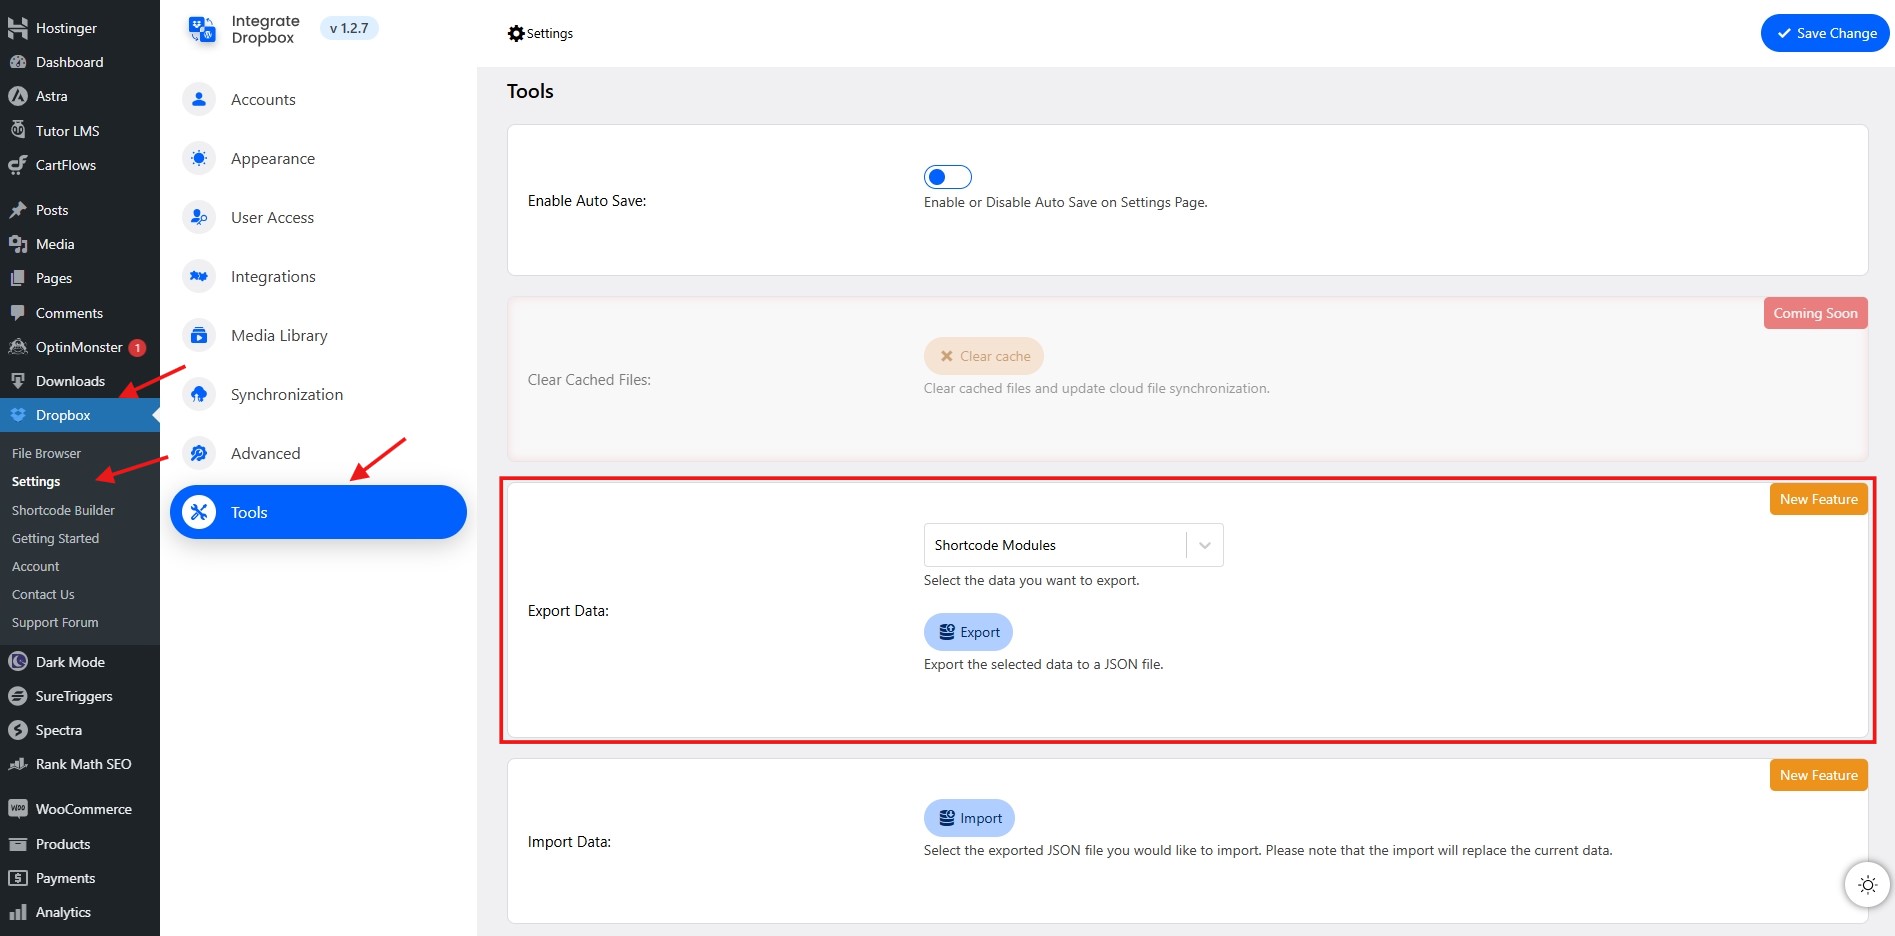Open the Dark Mode menu item
This screenshot has width=1895, height=936.
(x=80, y=662)
